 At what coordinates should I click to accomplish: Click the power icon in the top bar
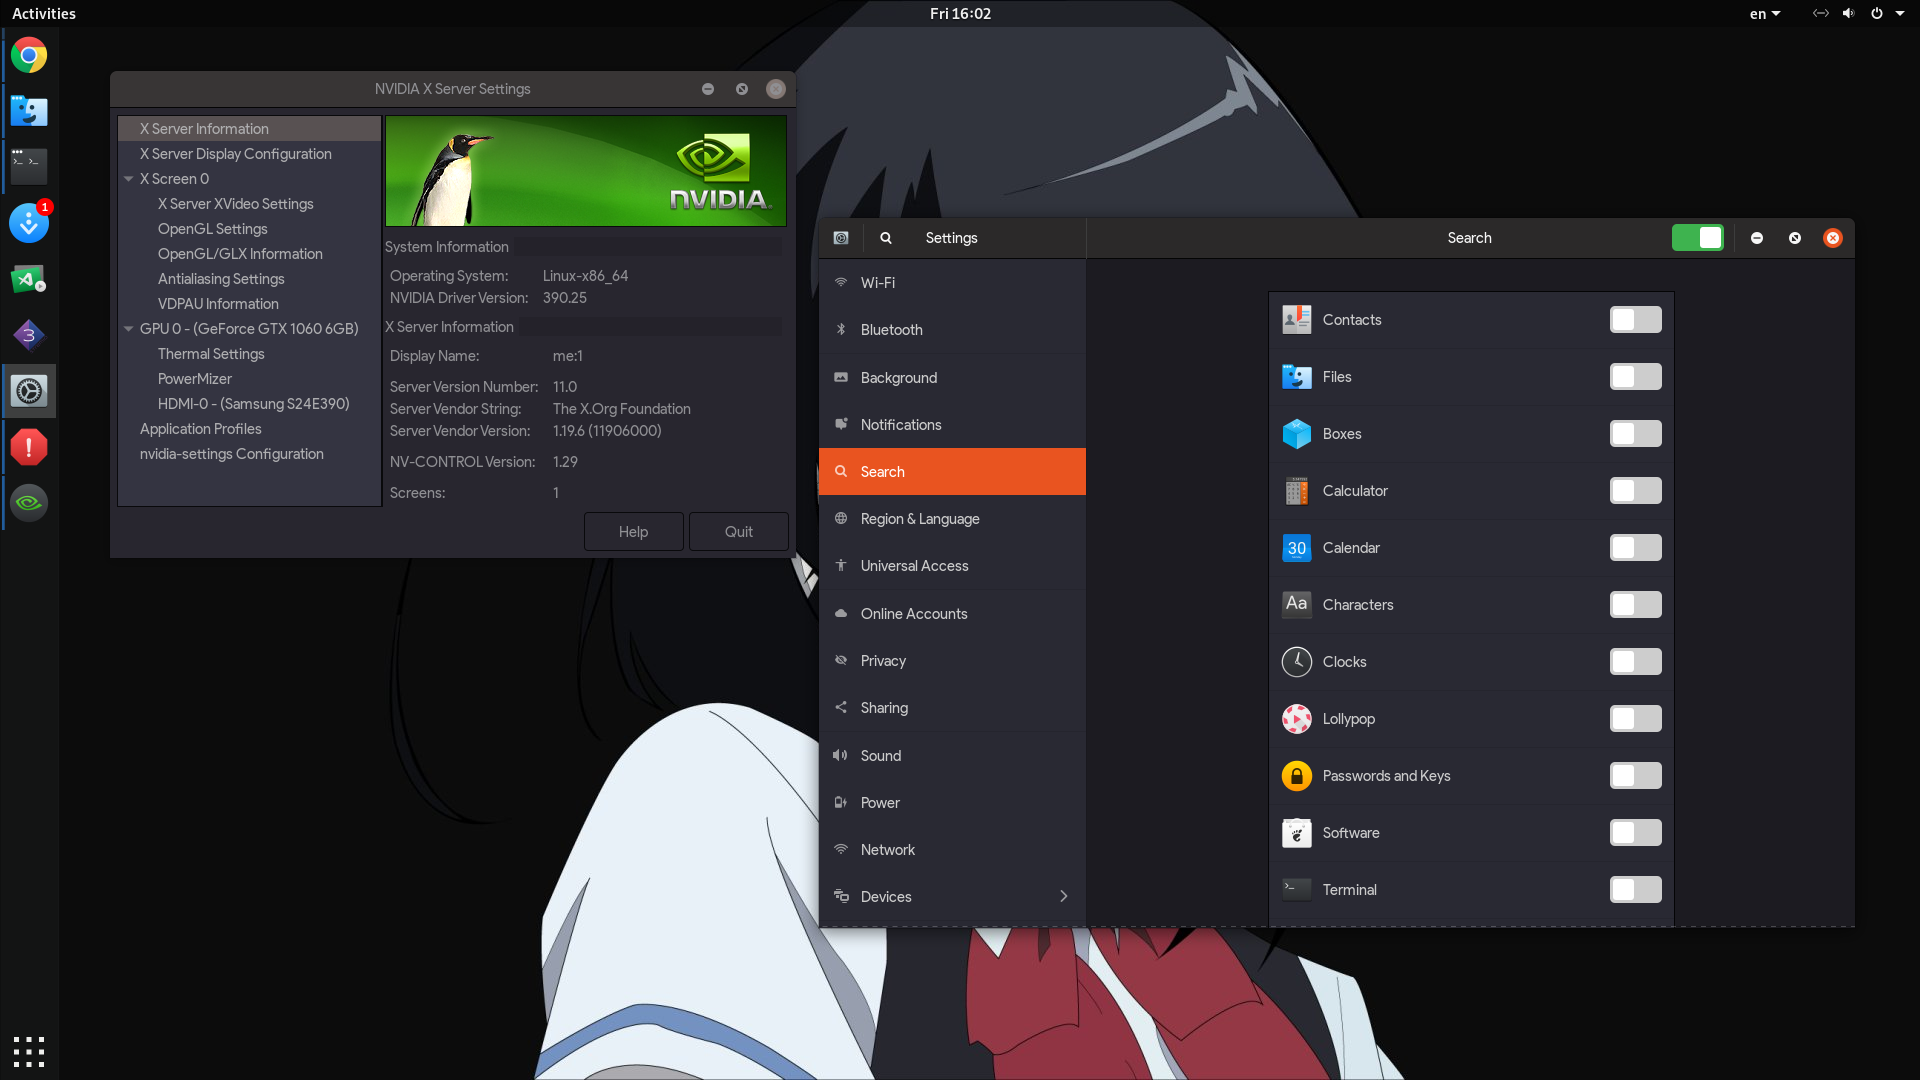click(1877, 13)
